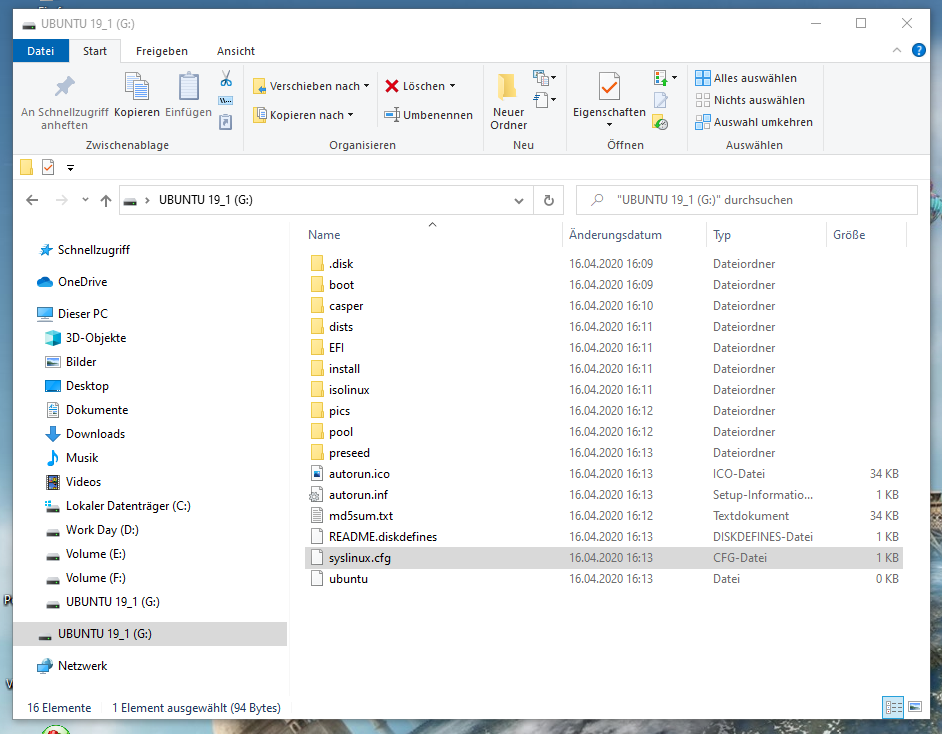This screenshot has height=734, width=942.
Task: Open the Verschieben nach dropdown
Action: point(311,86)
